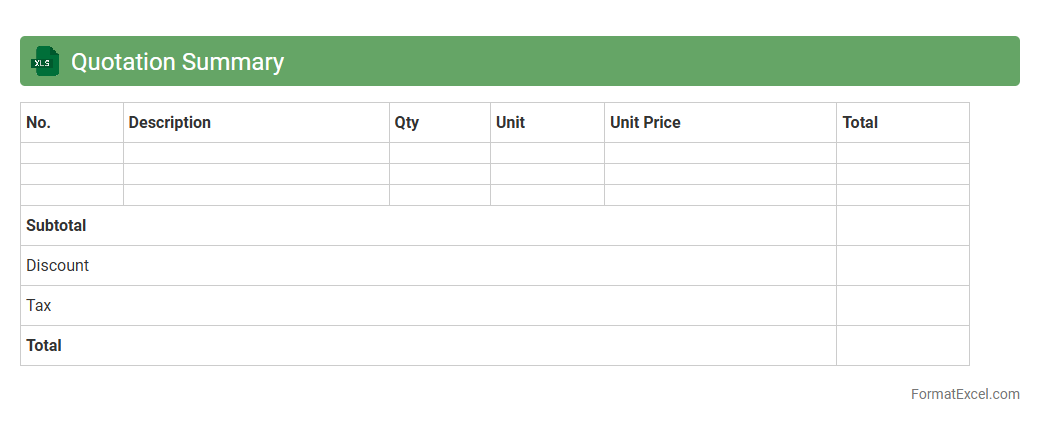
Task: Select the first empty Unit Price cell
Action: (x=720, y=153)
